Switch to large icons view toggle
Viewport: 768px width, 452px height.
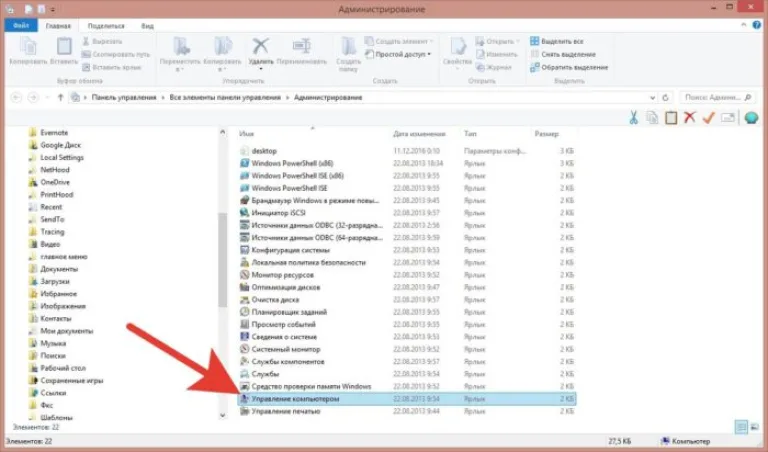click(x=755, y=427)
